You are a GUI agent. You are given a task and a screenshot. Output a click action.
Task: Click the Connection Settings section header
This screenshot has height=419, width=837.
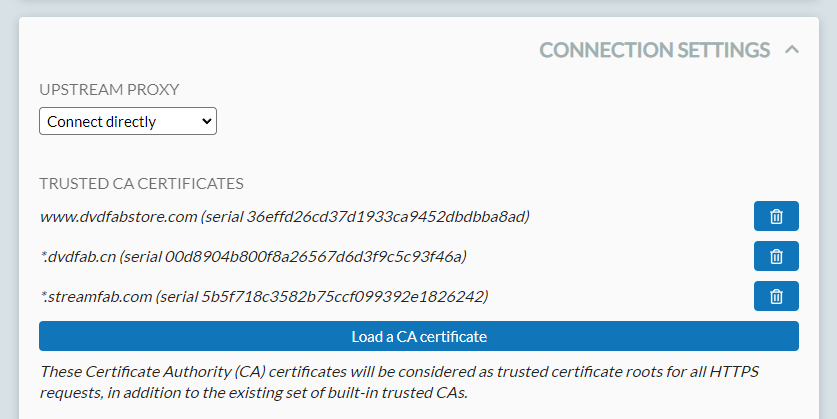(654, 50)
